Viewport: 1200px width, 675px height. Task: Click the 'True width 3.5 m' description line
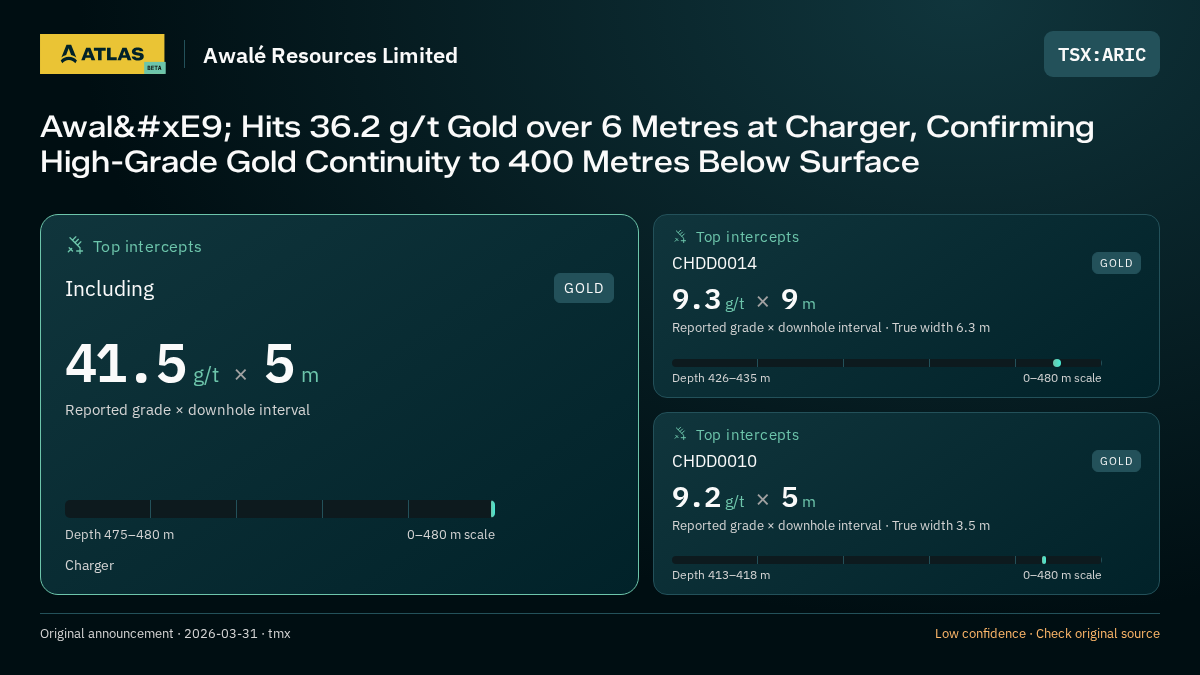point(831,525)
